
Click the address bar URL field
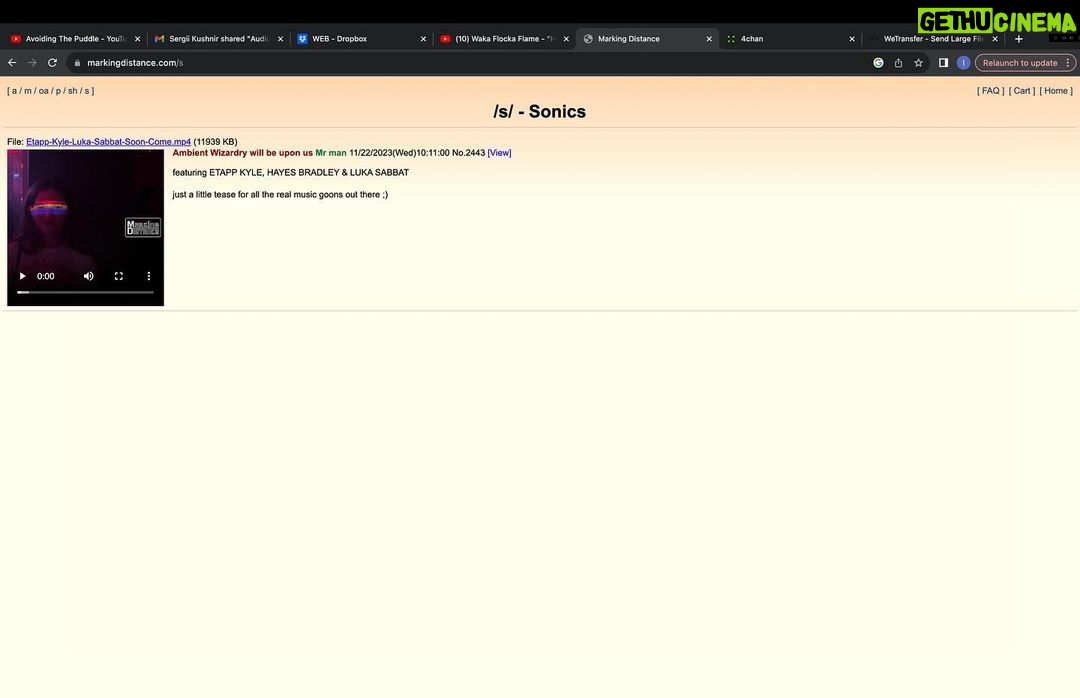(x=468, y=63)
